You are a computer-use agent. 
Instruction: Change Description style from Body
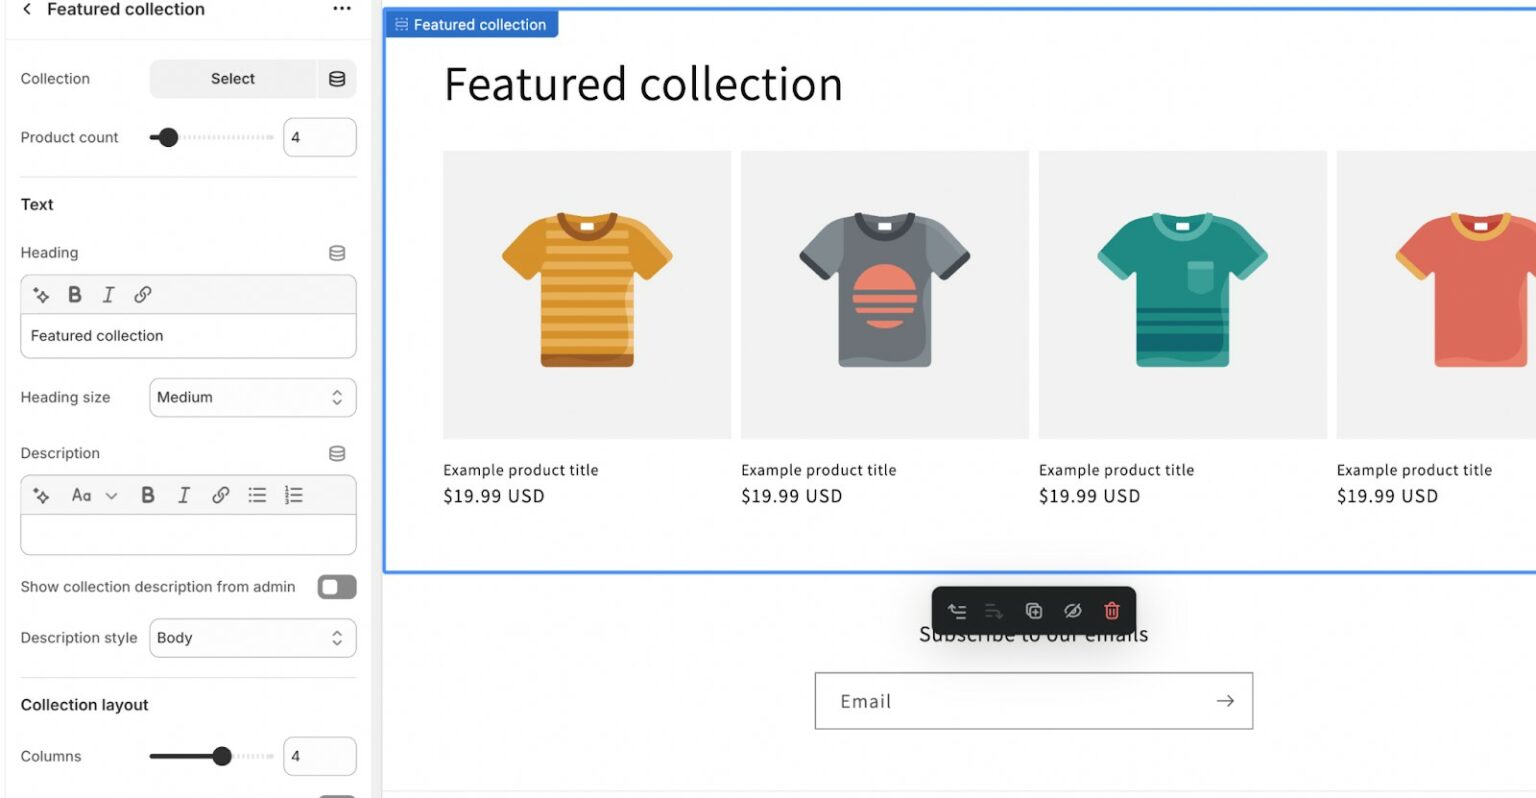tap(252, 637)
